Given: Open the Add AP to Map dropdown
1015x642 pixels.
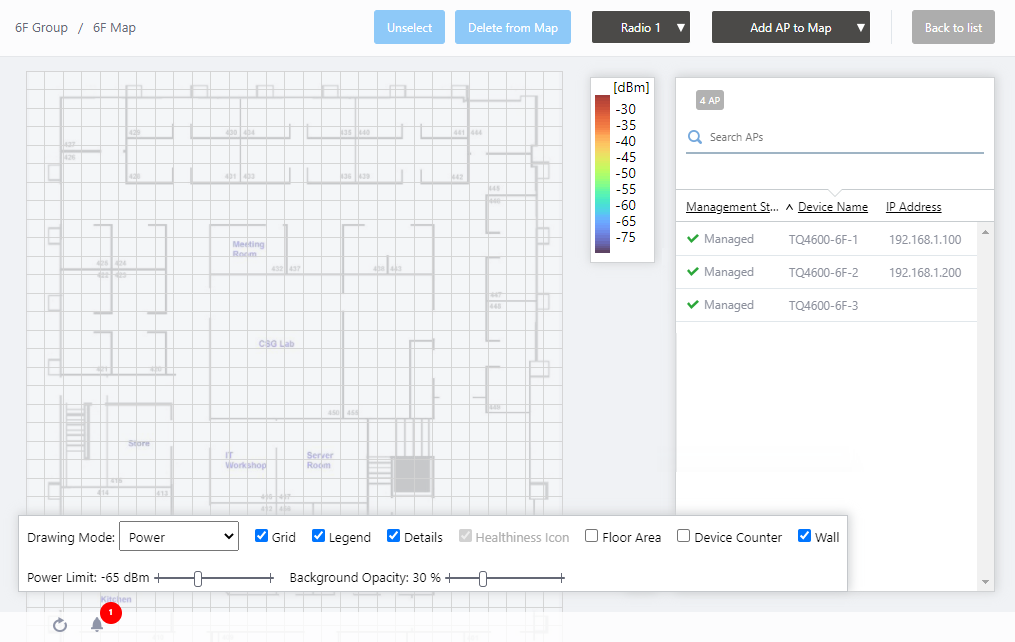Looking at the screenshot, I should [x=790, y=28].
